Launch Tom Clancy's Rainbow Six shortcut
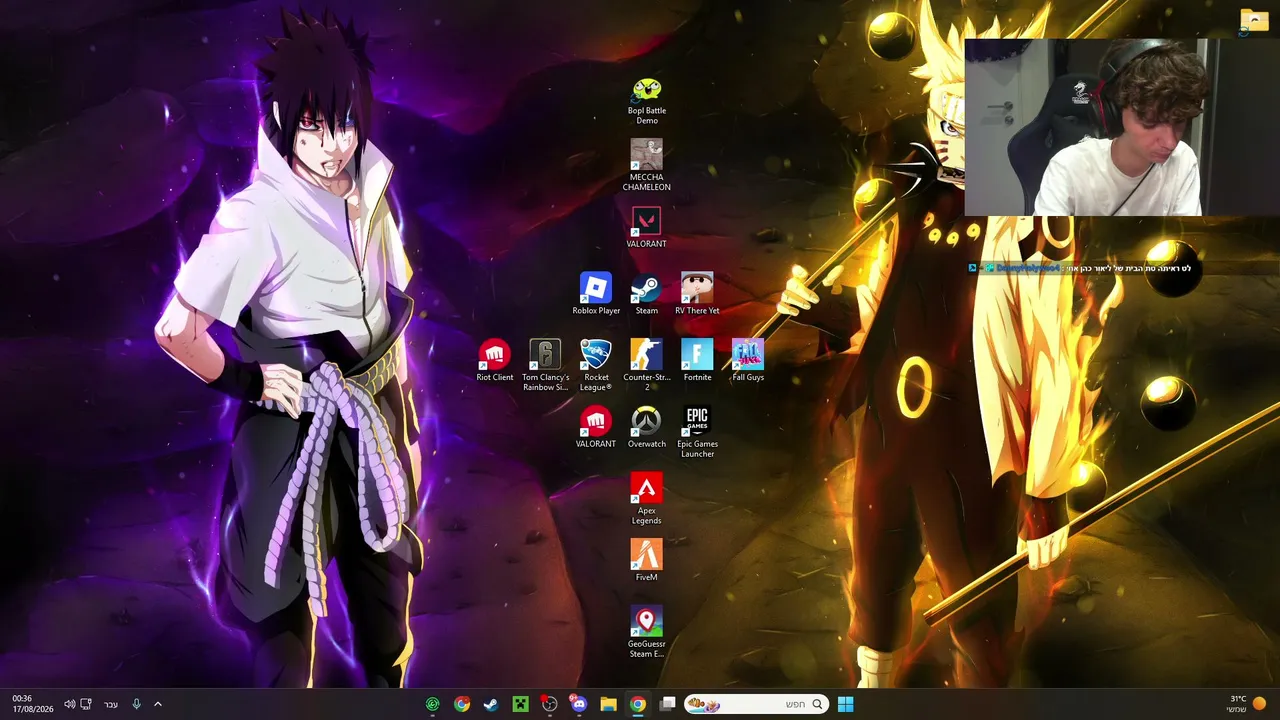Viewport: 1280px width, 720px height. (x=545, y=366)
